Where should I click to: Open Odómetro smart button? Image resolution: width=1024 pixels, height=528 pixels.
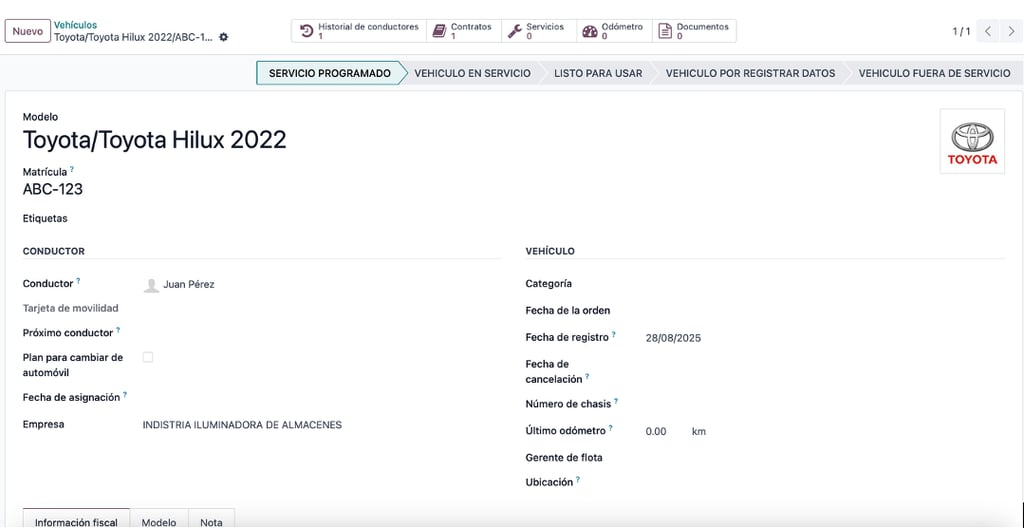point(614,31)
